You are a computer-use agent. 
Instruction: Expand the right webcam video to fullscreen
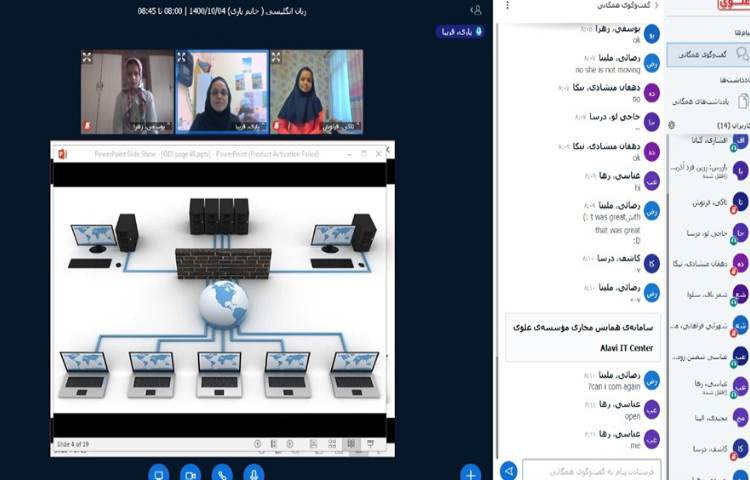[276, 58]
